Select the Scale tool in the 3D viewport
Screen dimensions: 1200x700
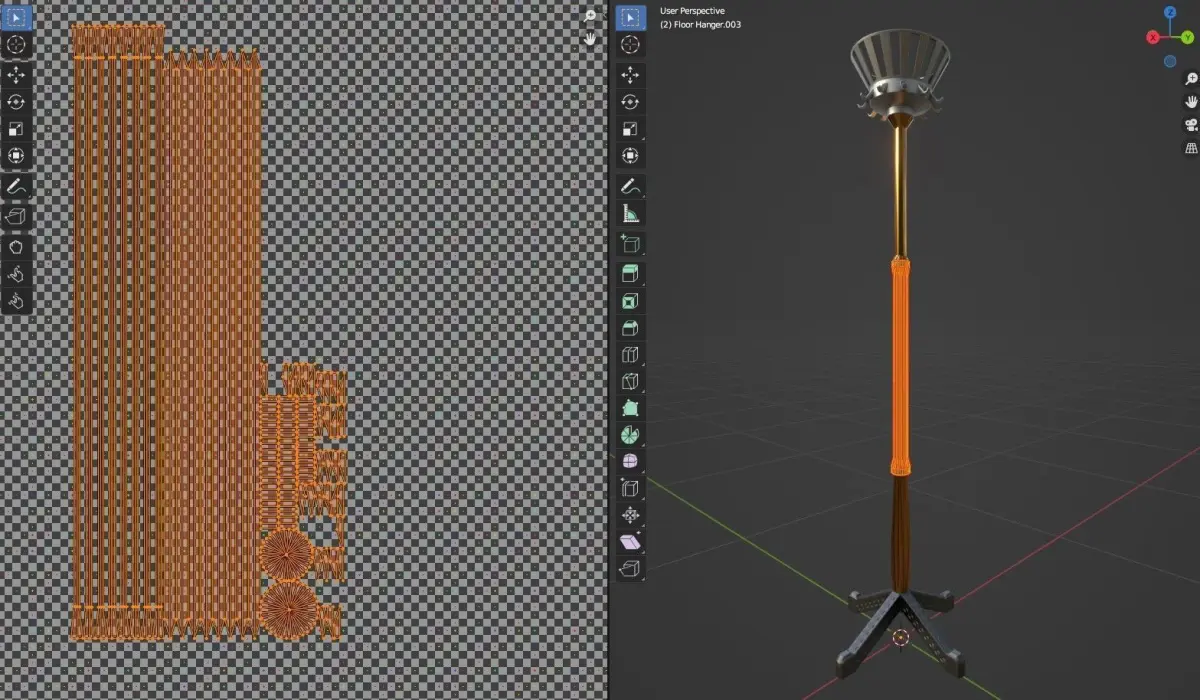(x=630, y=129)
